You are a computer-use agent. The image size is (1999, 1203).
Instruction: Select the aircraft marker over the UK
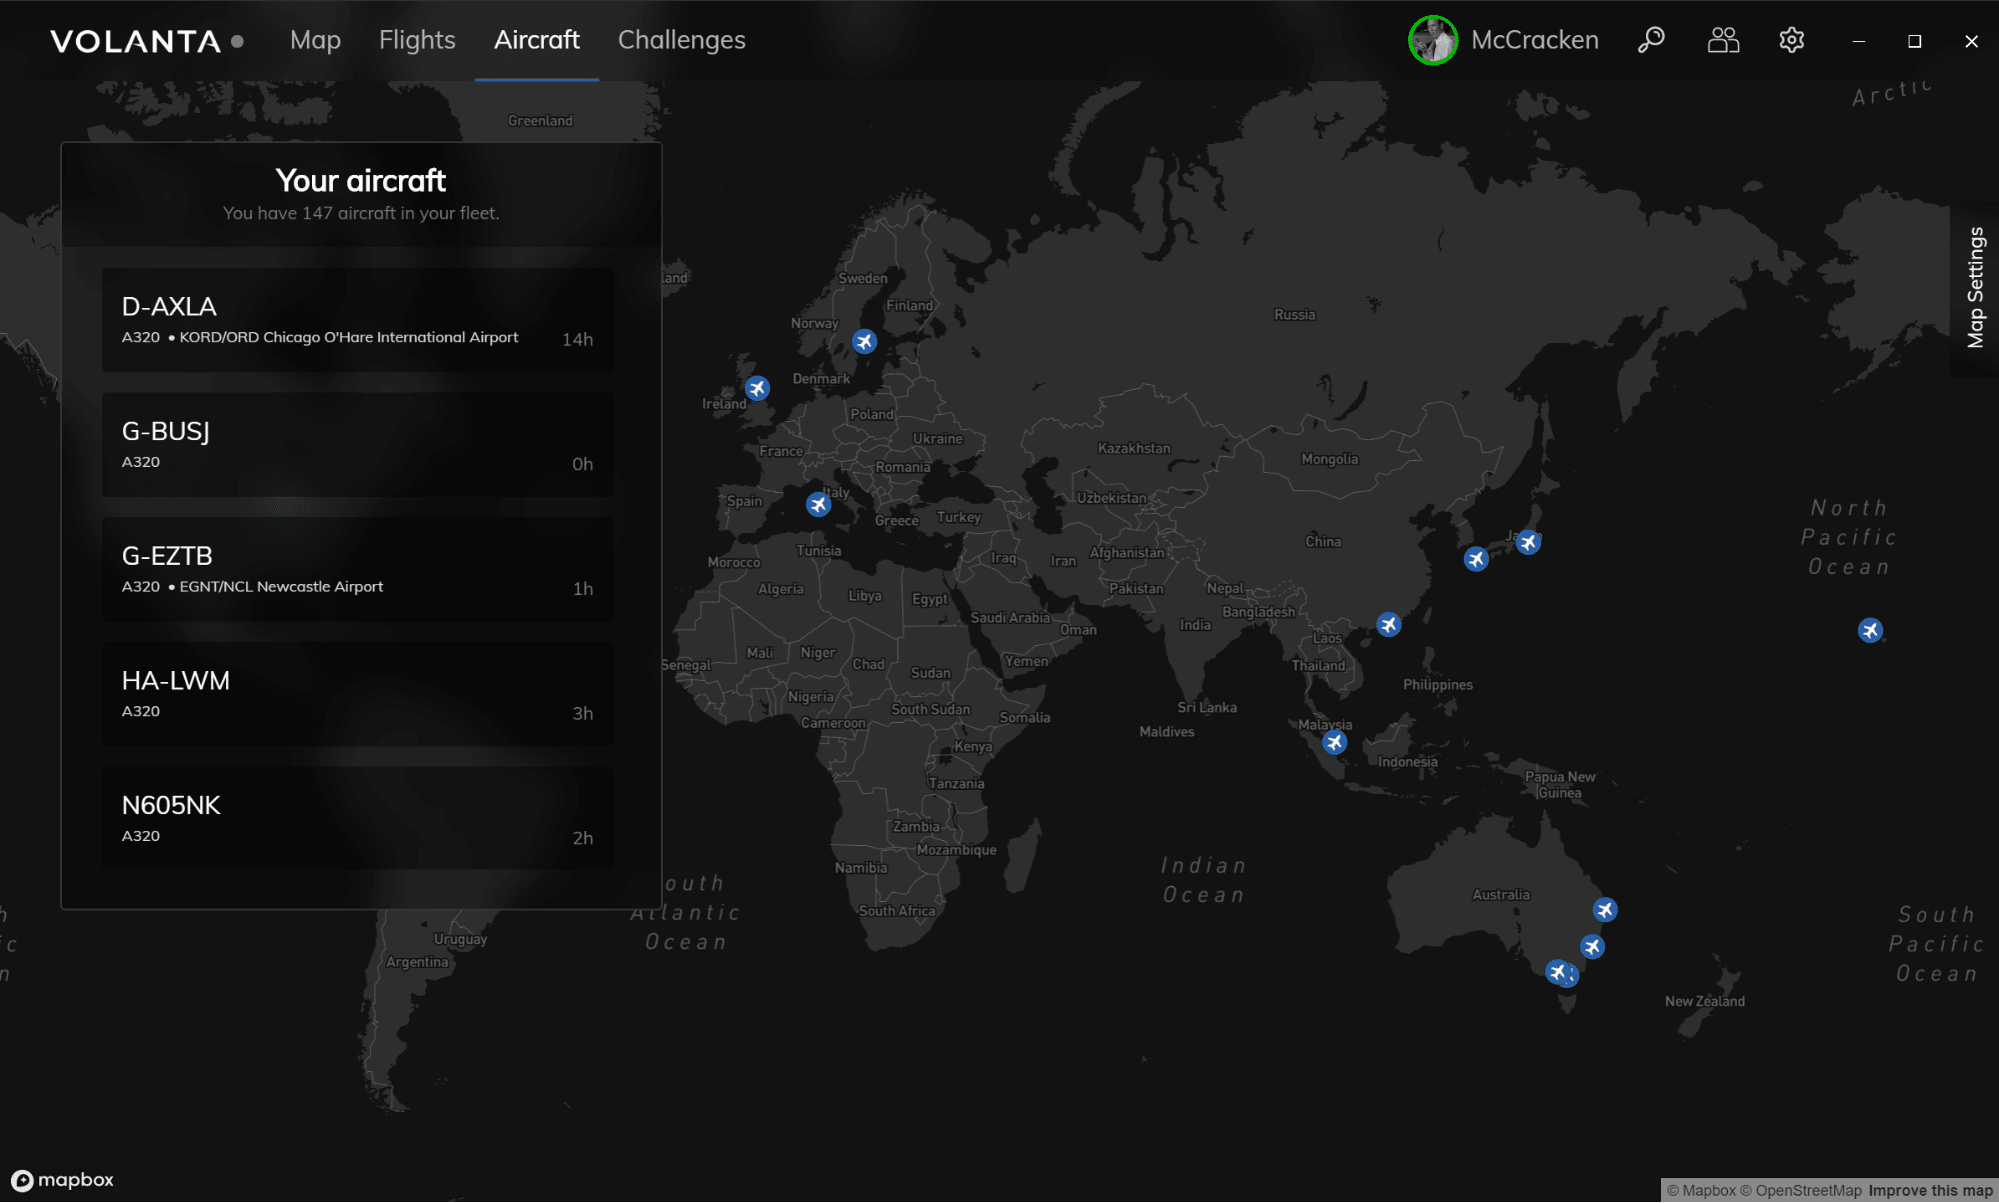pyautogui.click(x=758, y=388)
